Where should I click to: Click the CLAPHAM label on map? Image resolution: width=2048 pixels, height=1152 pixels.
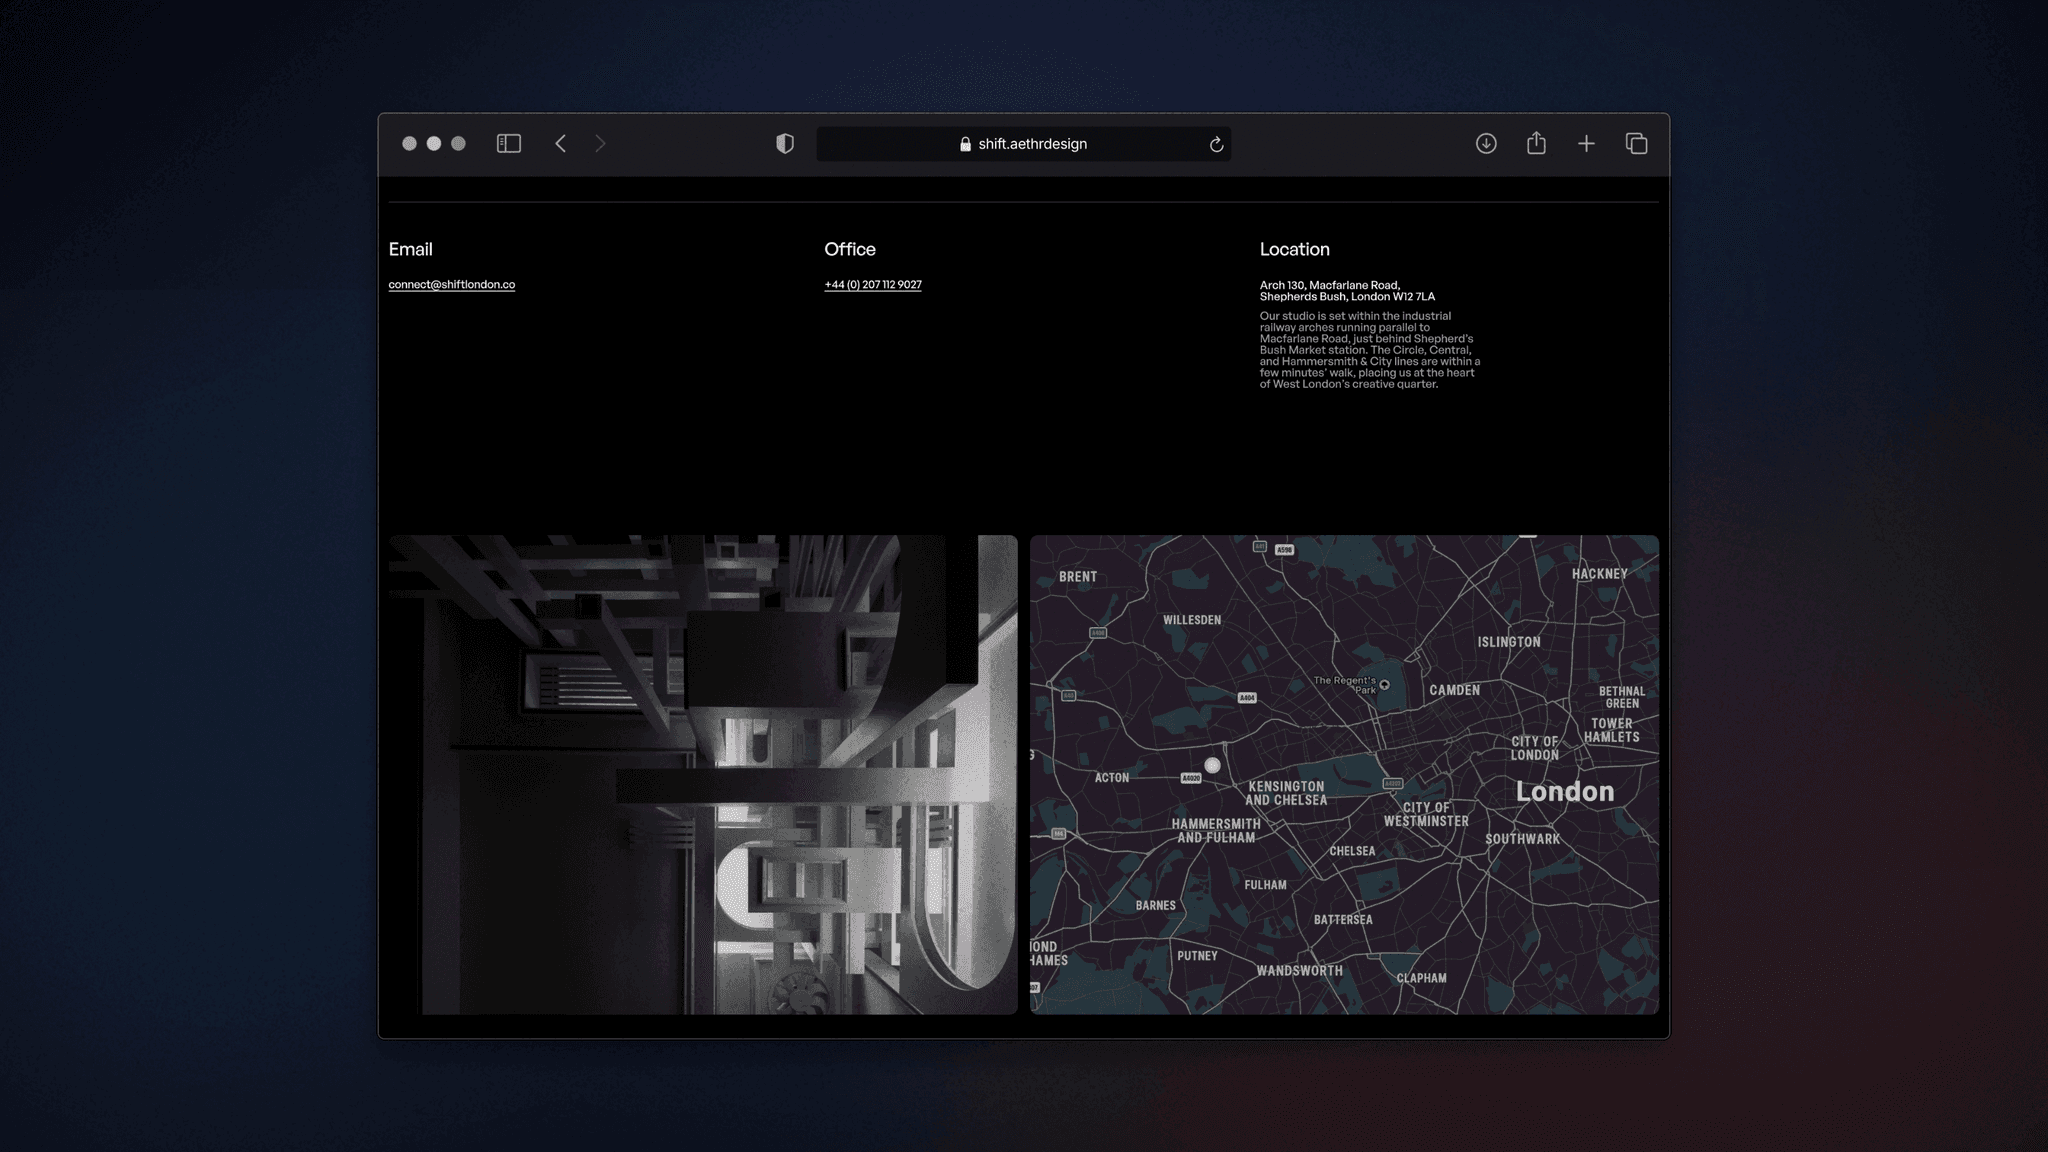(1421, 978)
